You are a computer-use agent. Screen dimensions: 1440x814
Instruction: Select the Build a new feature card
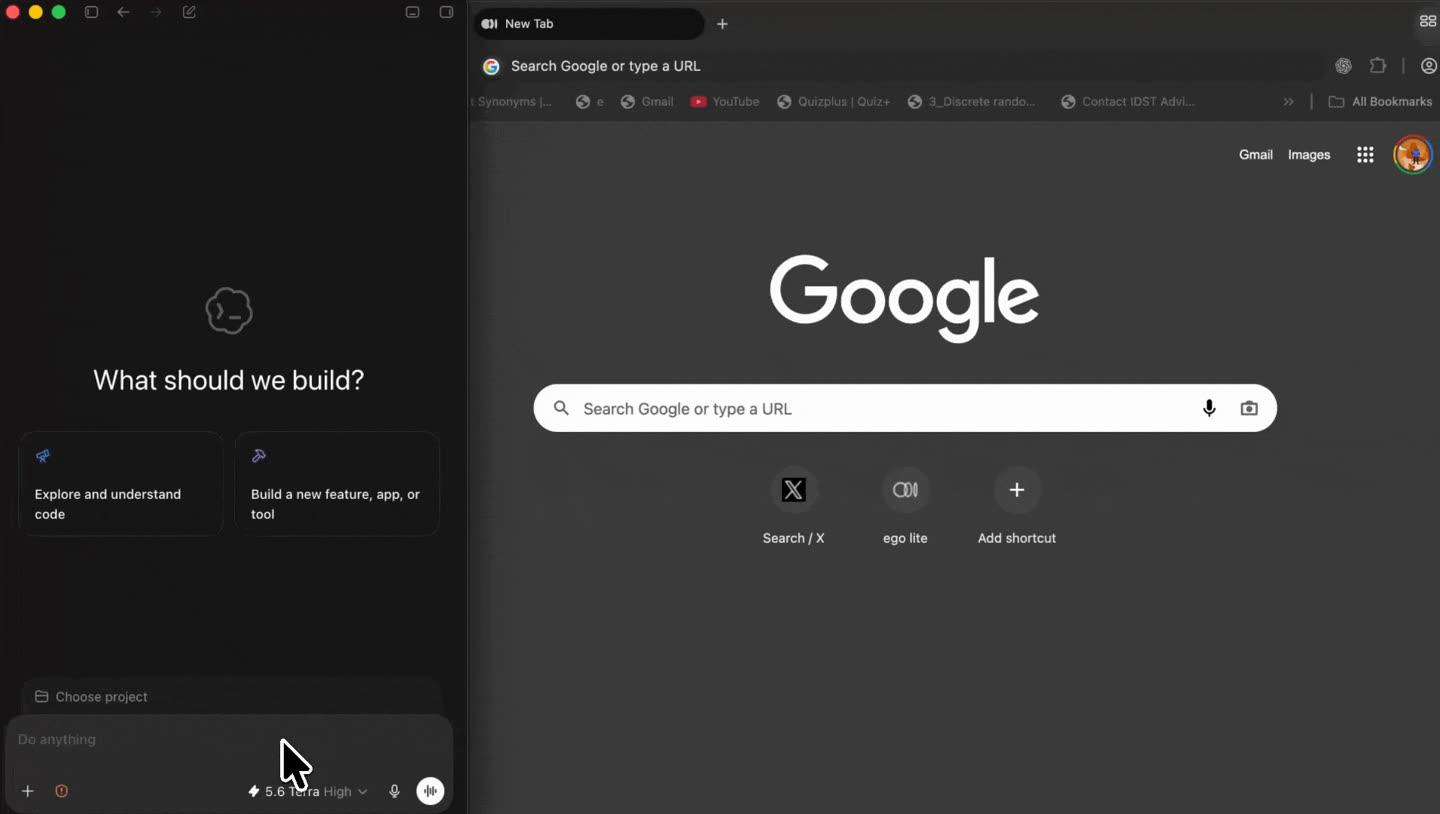coord(337,484)
